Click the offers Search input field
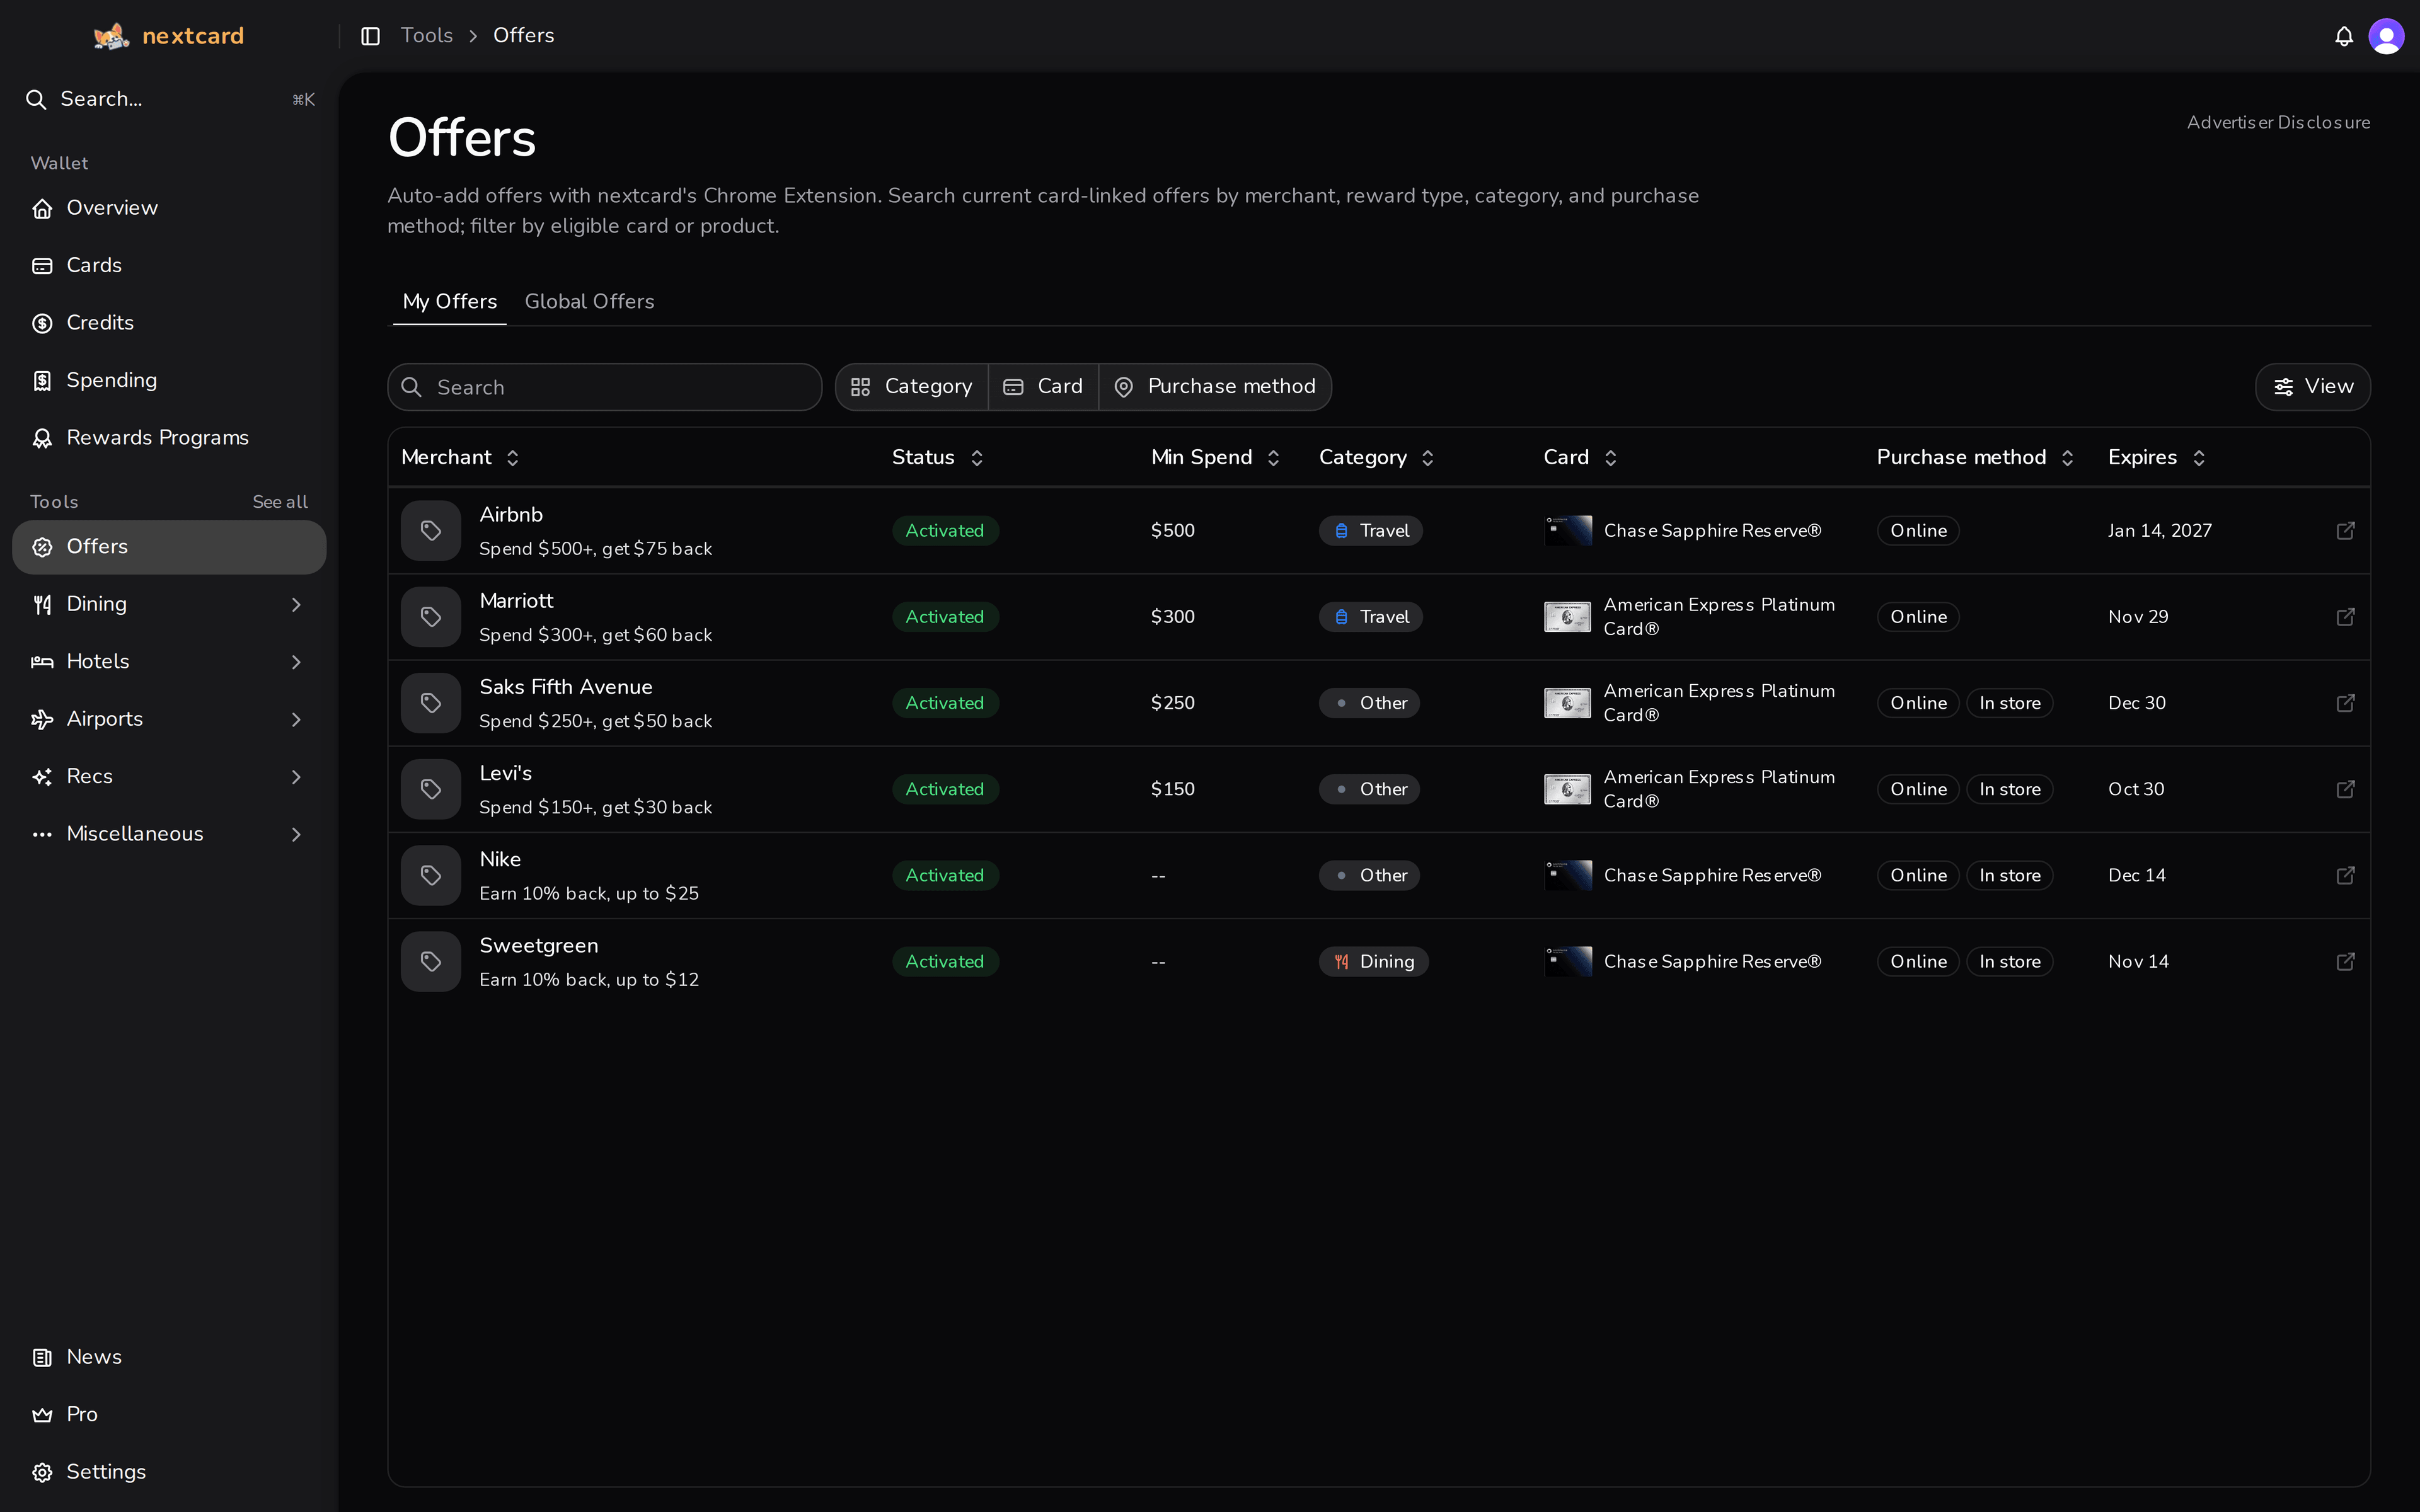Viewport: 2420px width, 1512px height. click(x=605, y=387)
